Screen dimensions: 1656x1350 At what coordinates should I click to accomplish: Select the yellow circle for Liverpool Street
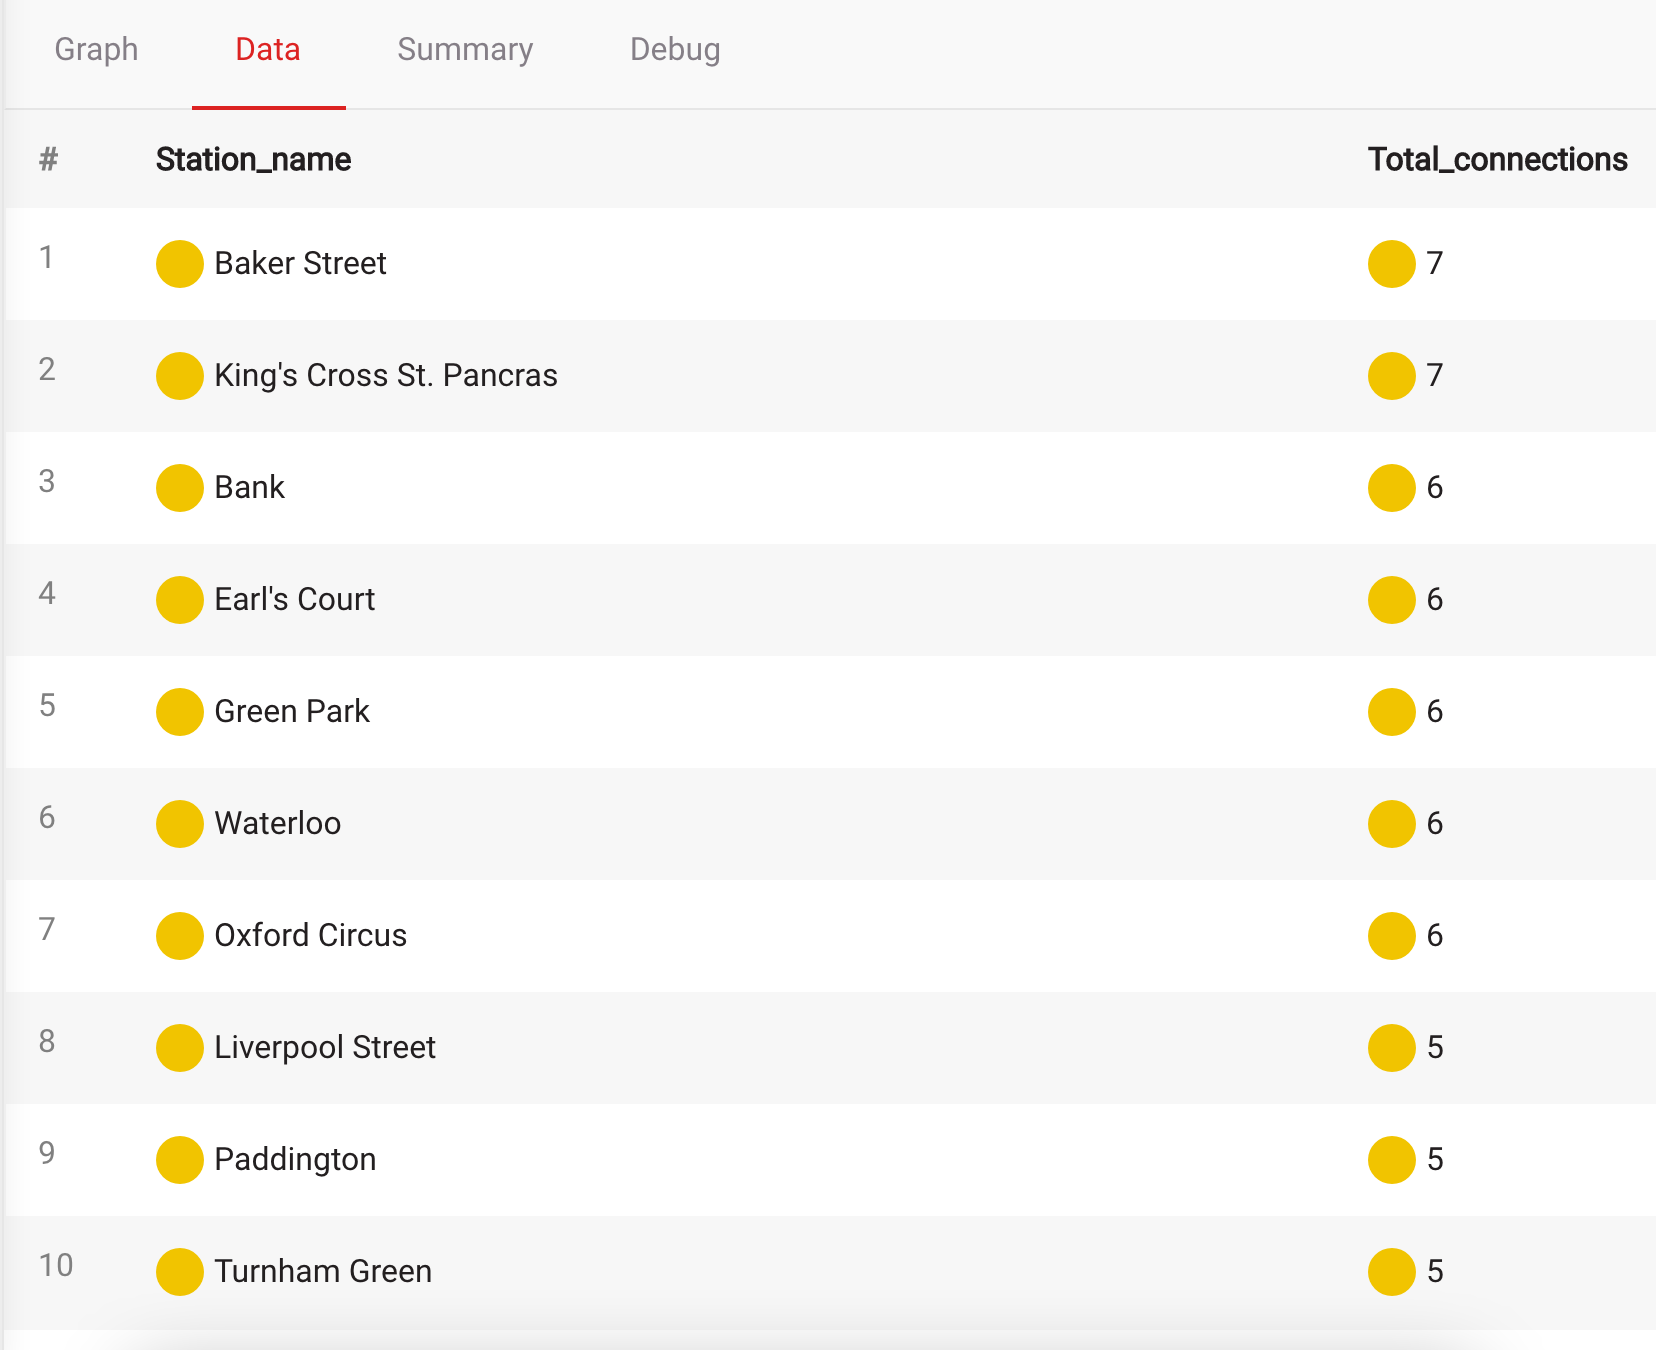click(180, 1048)
